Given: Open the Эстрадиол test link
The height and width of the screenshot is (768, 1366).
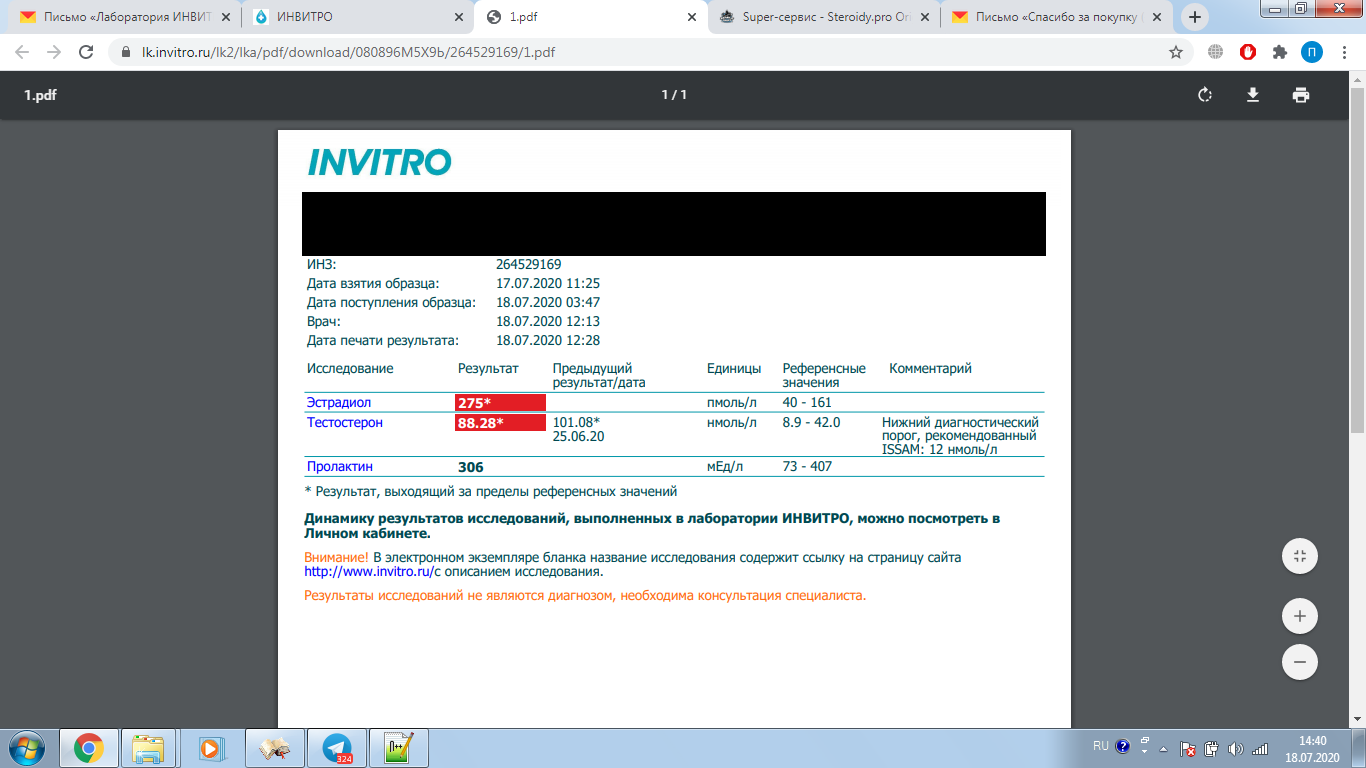Looking at the screenshot, I should point(338,403).
